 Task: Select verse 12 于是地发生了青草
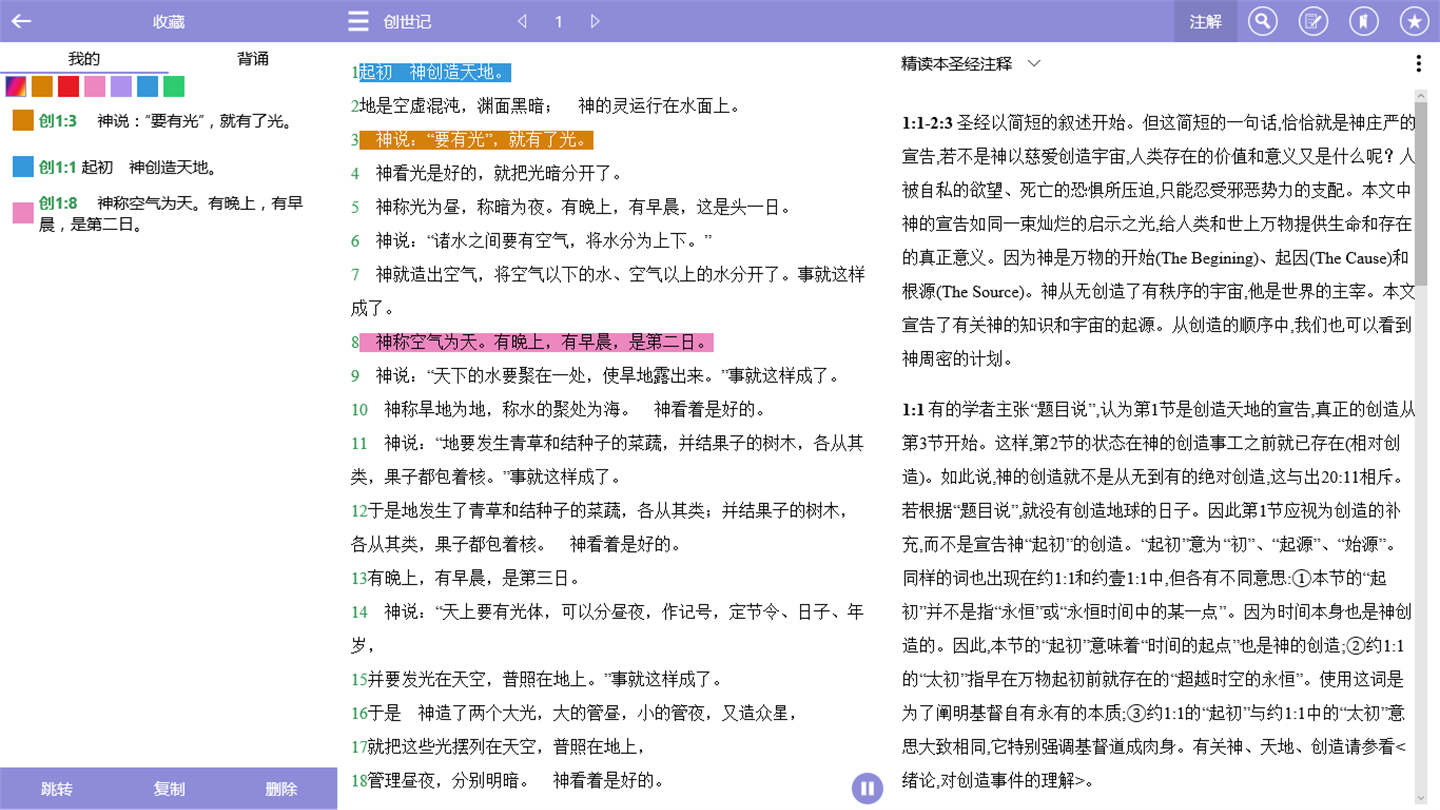(602, 527)
